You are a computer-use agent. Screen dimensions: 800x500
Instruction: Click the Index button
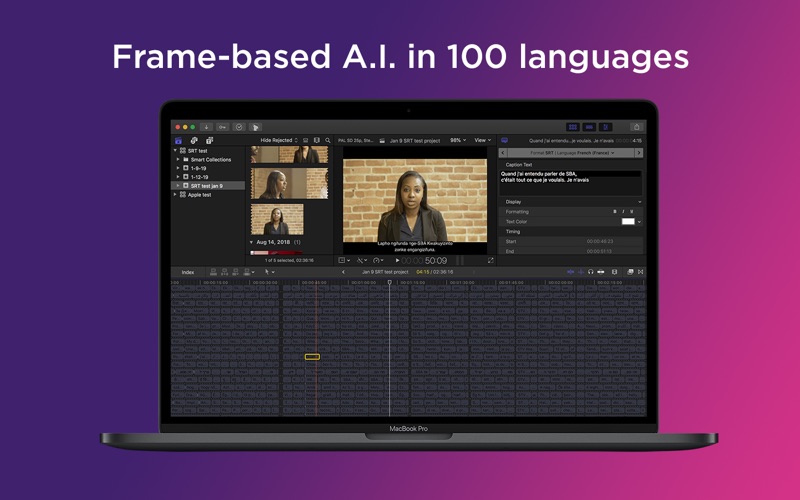coord(187,272)
